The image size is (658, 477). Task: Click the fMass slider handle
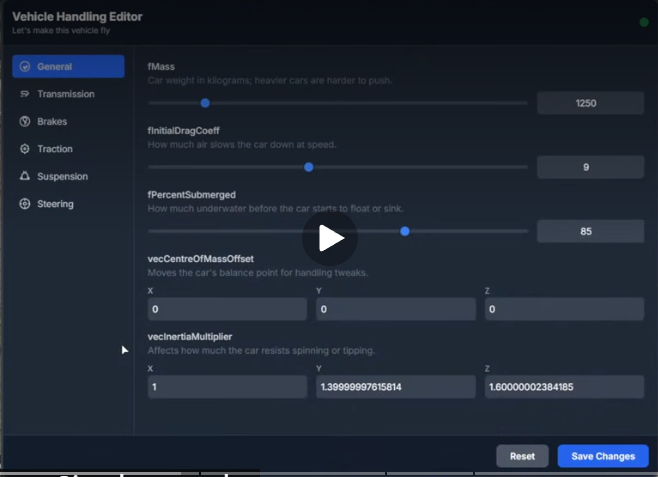coord(205,103)
